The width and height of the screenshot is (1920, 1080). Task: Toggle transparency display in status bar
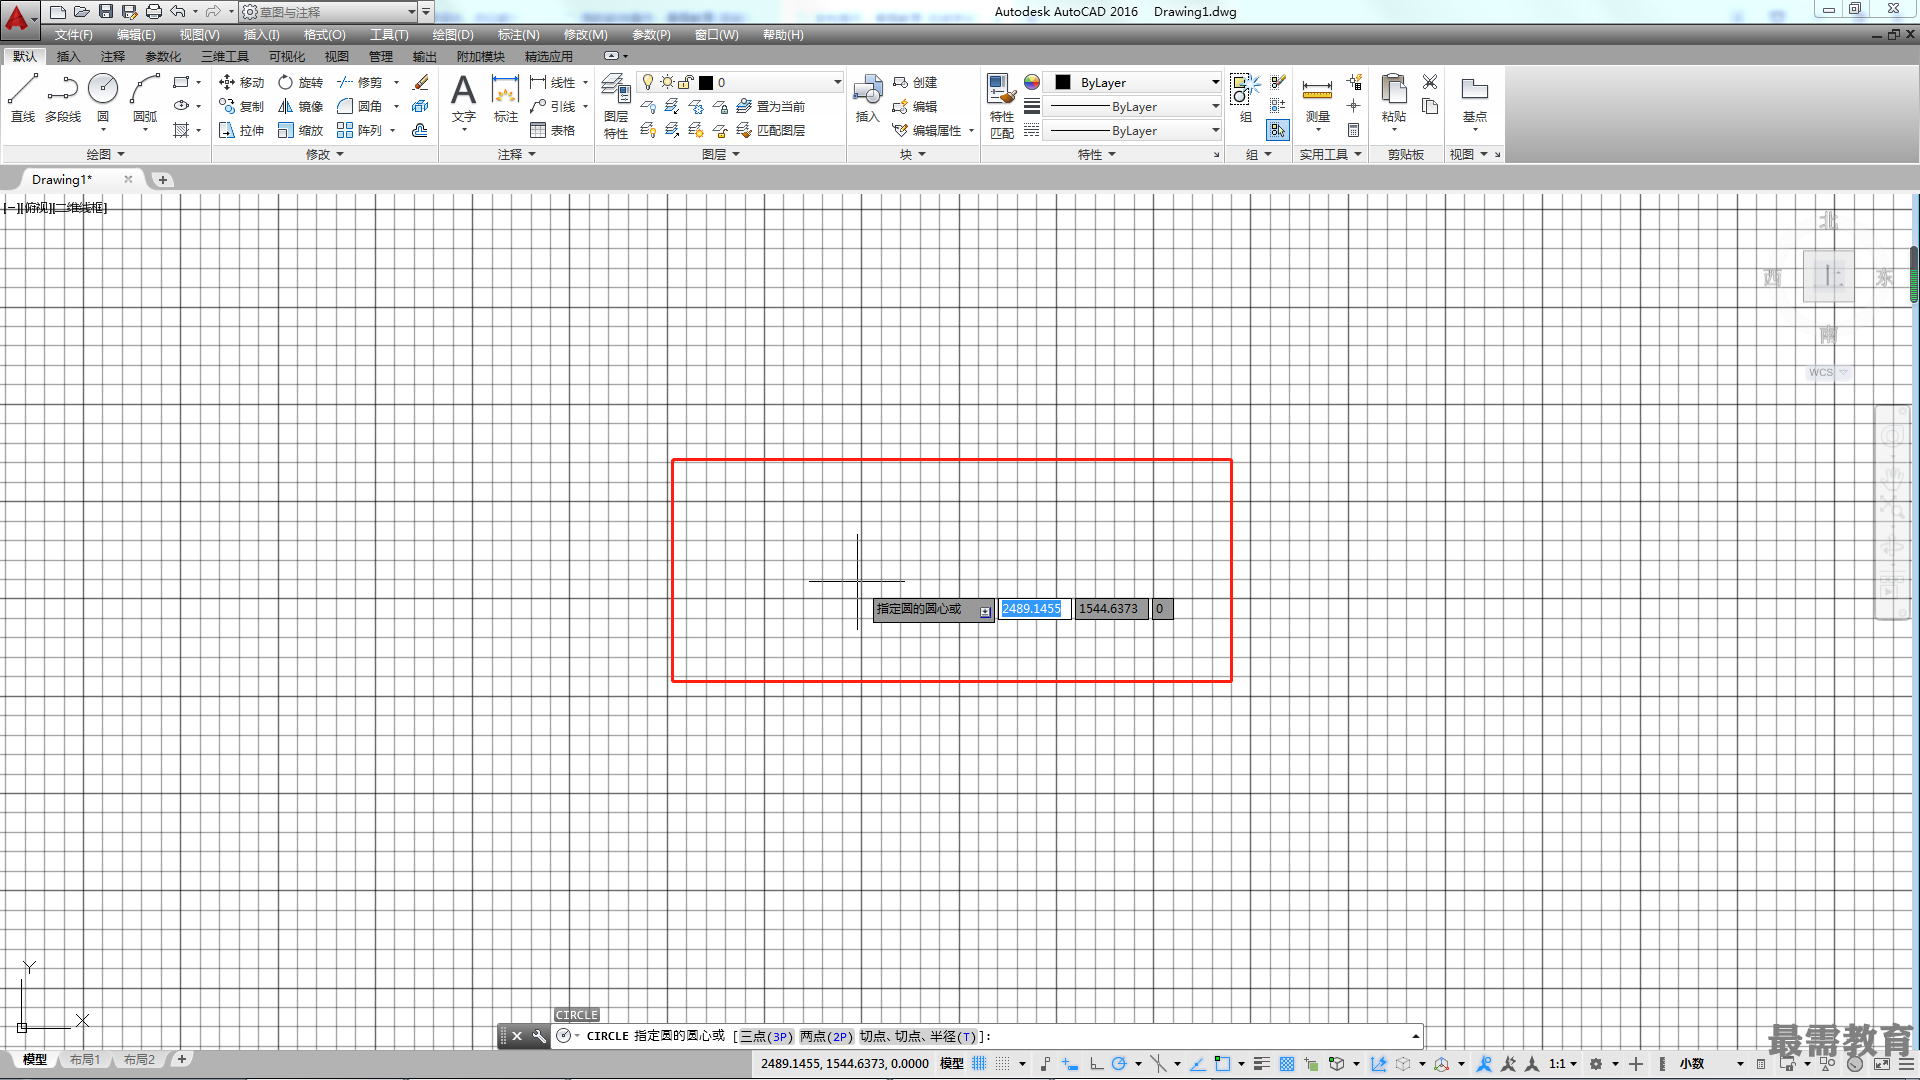(x=1287, y=1063)
